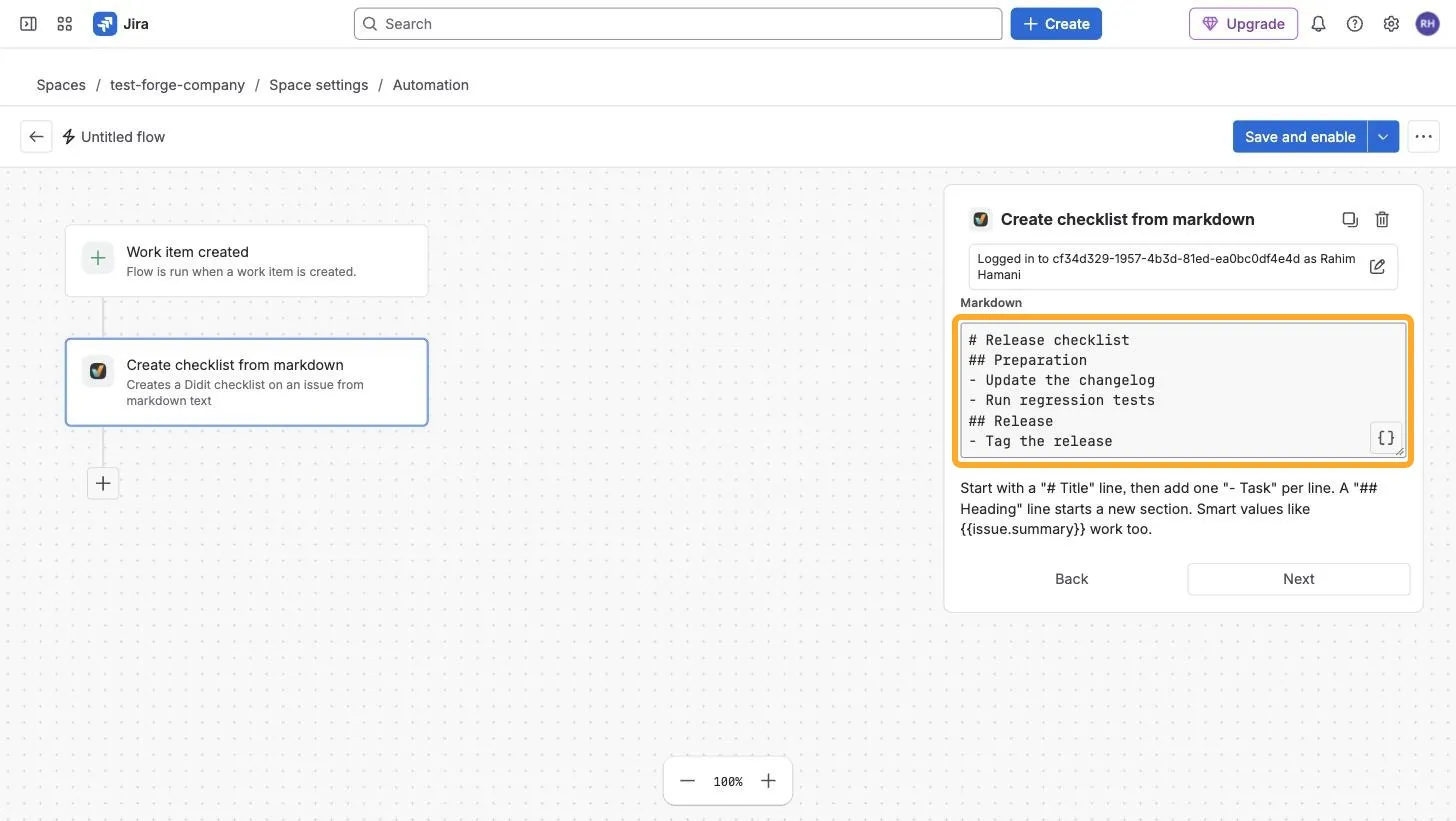Open the notifications bell
This screenshot has width=1456, height=821.
tap(1318, 24)
